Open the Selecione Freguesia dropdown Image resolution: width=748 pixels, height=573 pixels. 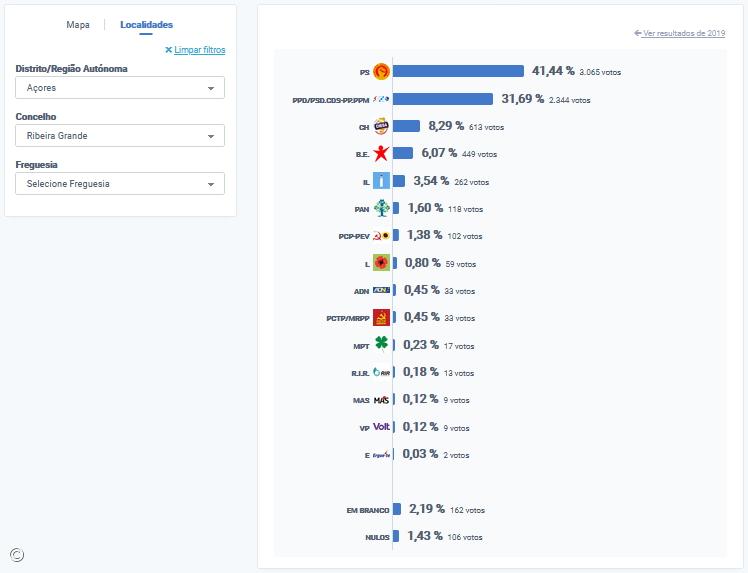click(x=120, y=184)
